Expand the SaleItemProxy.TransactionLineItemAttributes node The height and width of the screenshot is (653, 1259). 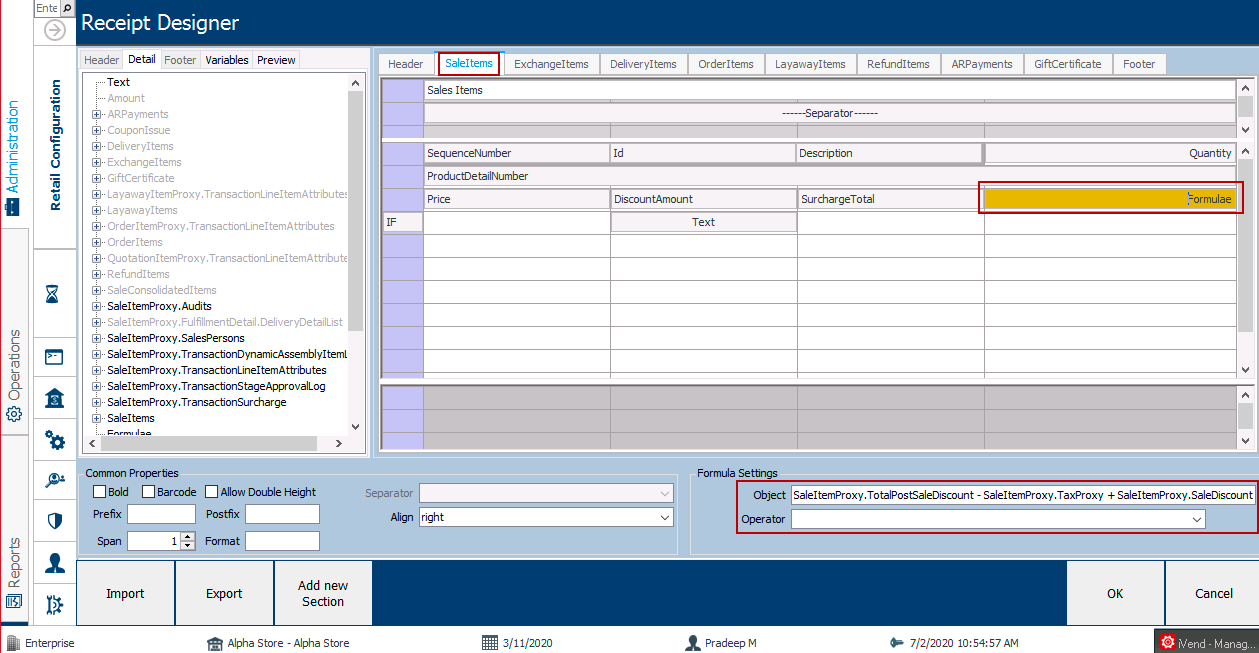pyautogui.click(x=97, y=370)
